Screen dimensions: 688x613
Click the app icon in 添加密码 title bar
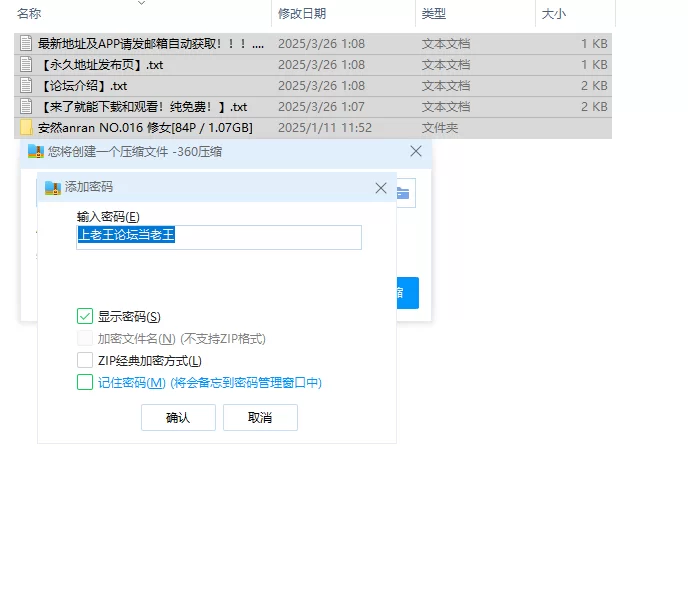pos(53,187)
